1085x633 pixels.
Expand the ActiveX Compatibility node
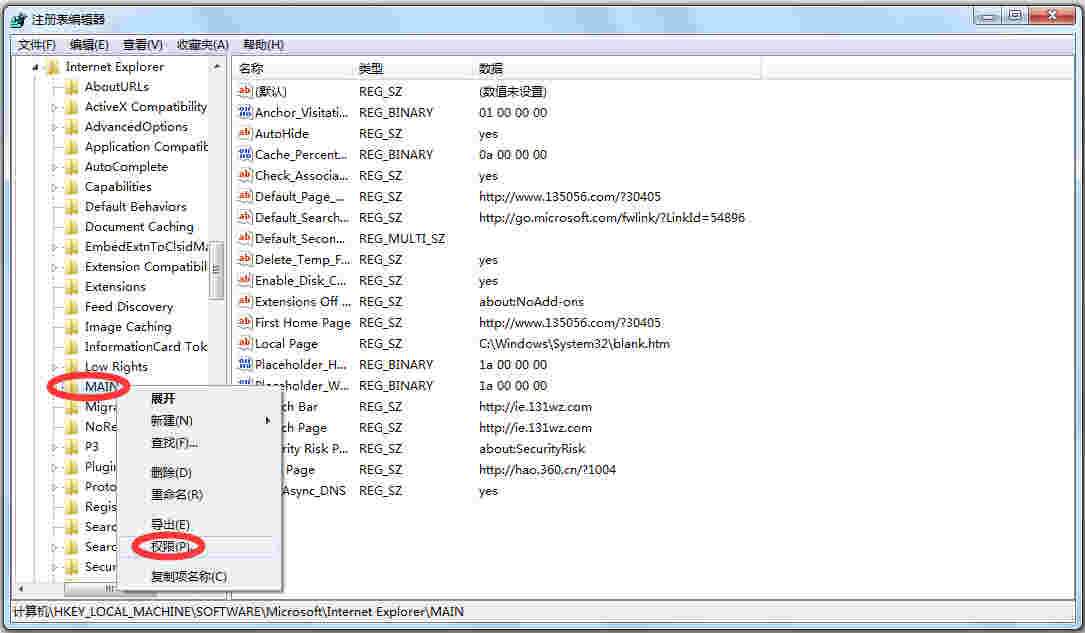point(54,107)
